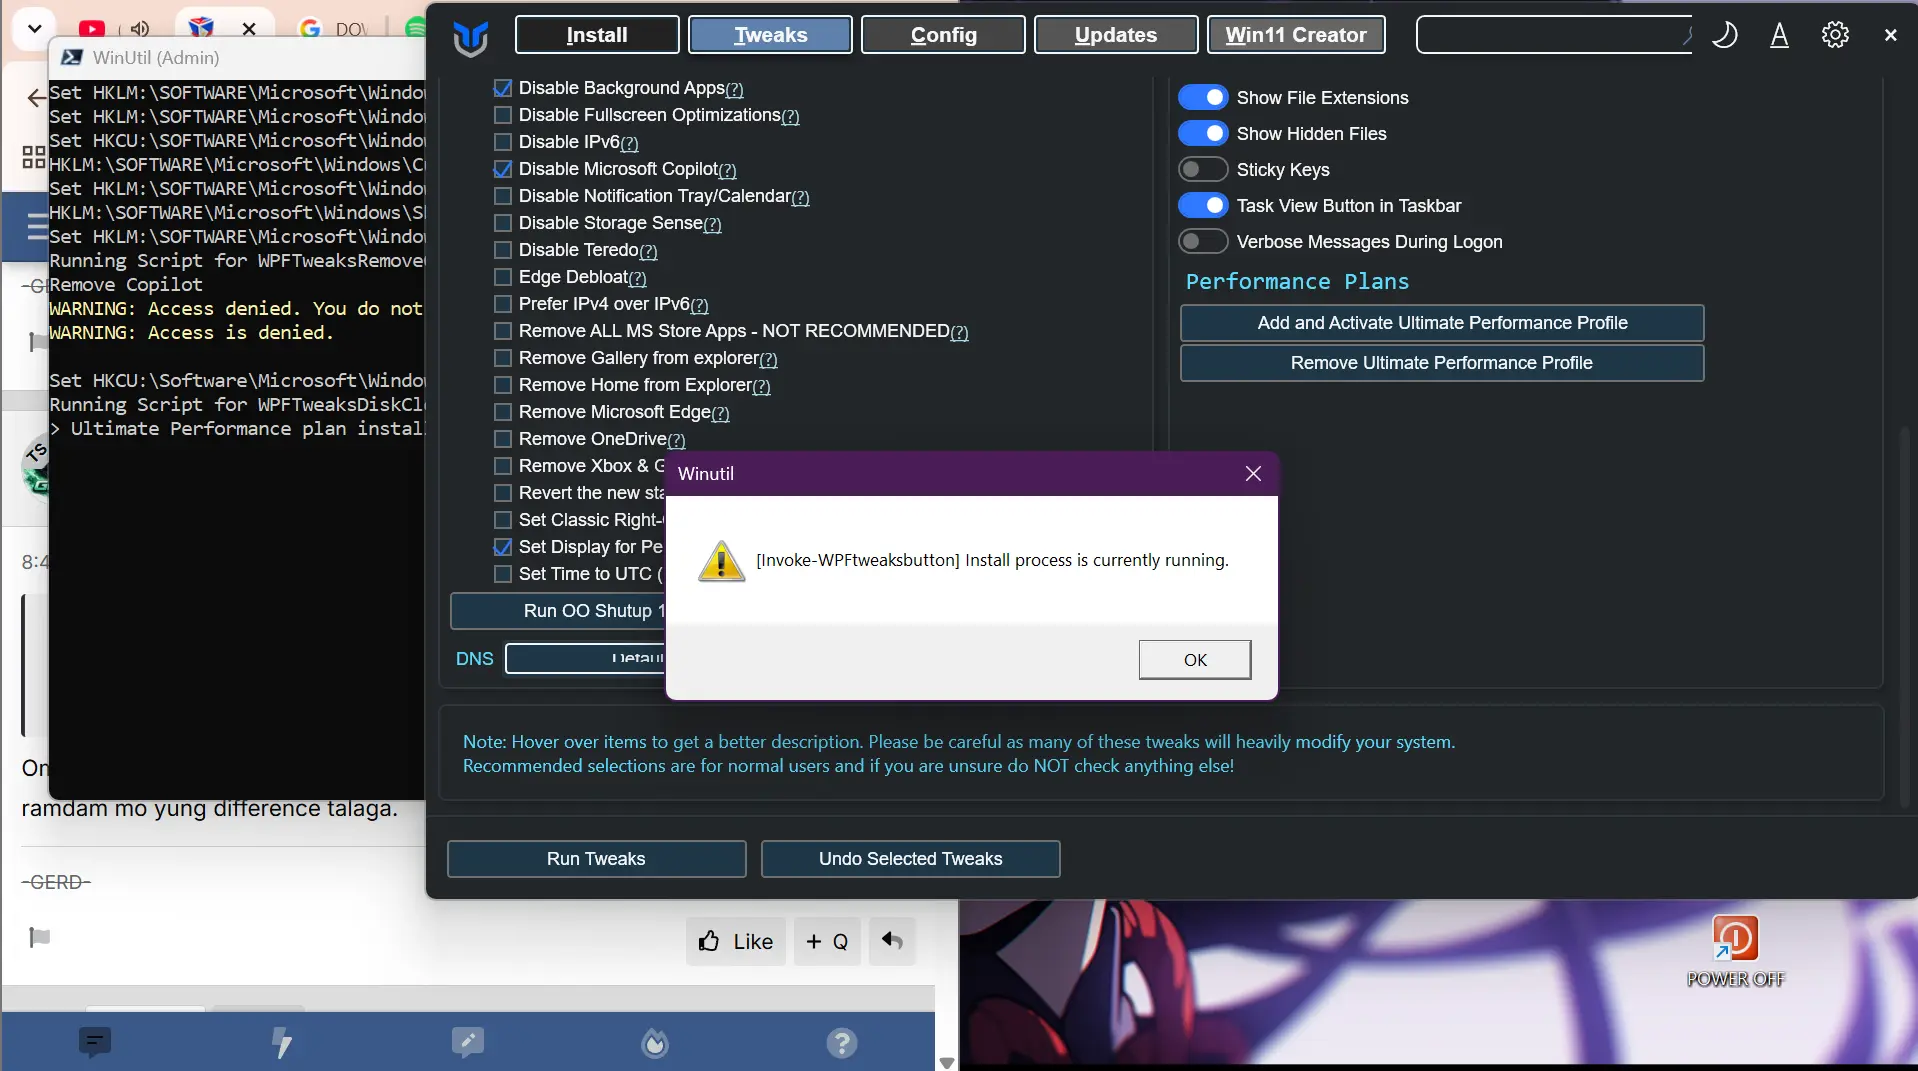
Task: Click the extensions grid icon in browser
Action: pos(33,157)
